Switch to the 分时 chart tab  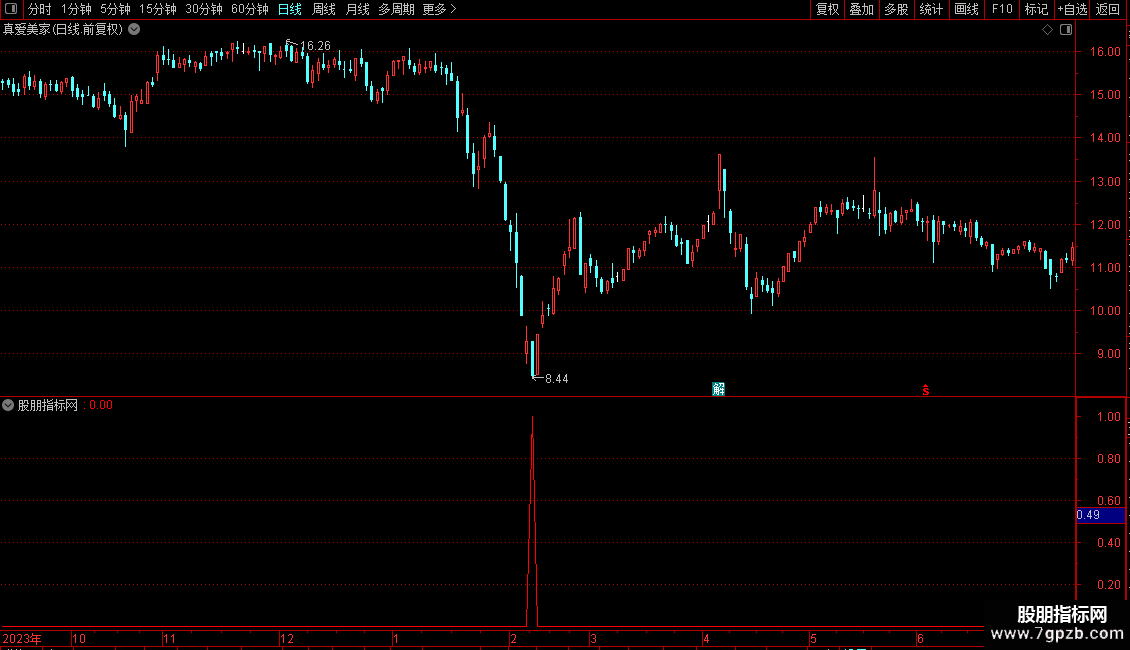(40, 9)
